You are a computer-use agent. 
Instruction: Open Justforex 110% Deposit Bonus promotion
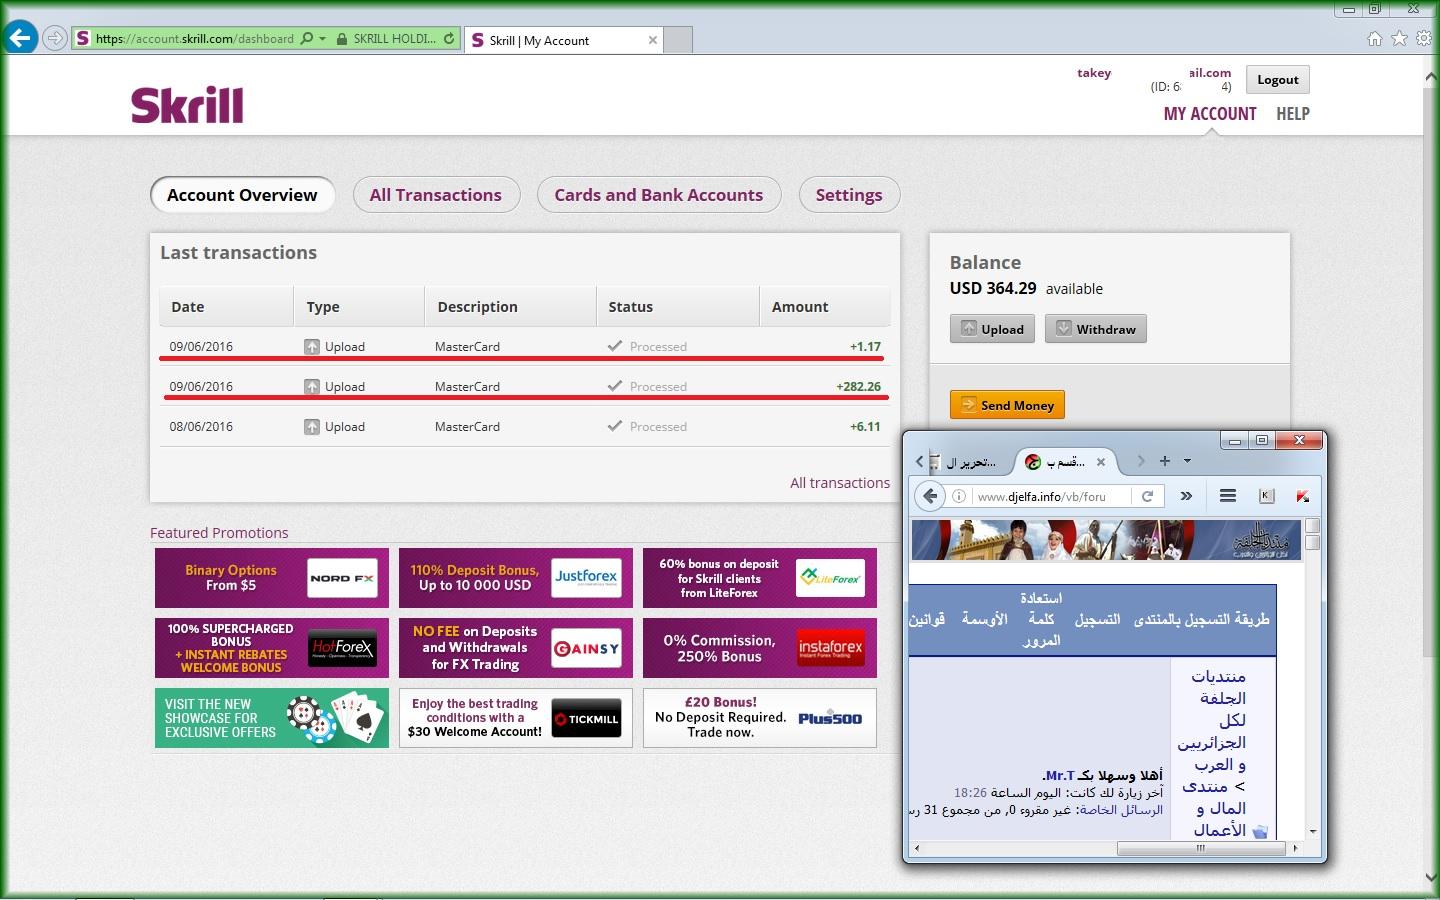tap(516, 578)
